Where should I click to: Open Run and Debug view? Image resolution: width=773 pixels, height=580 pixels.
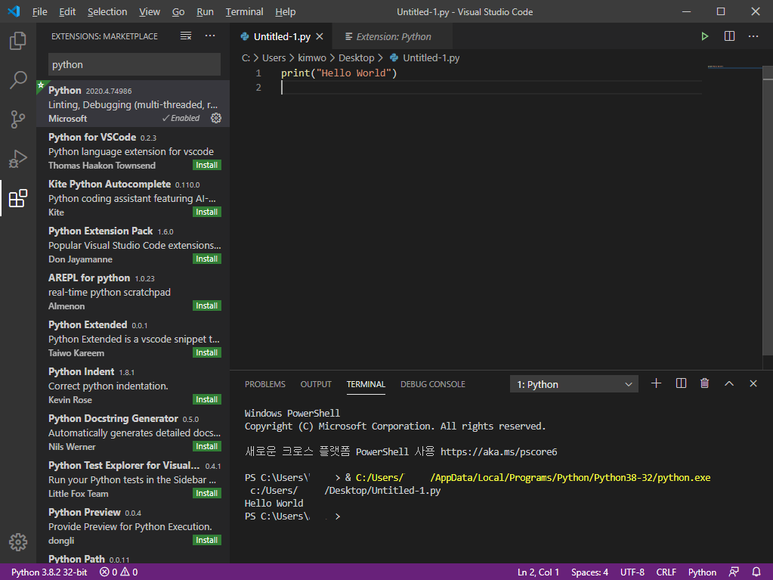pos(18,159)
